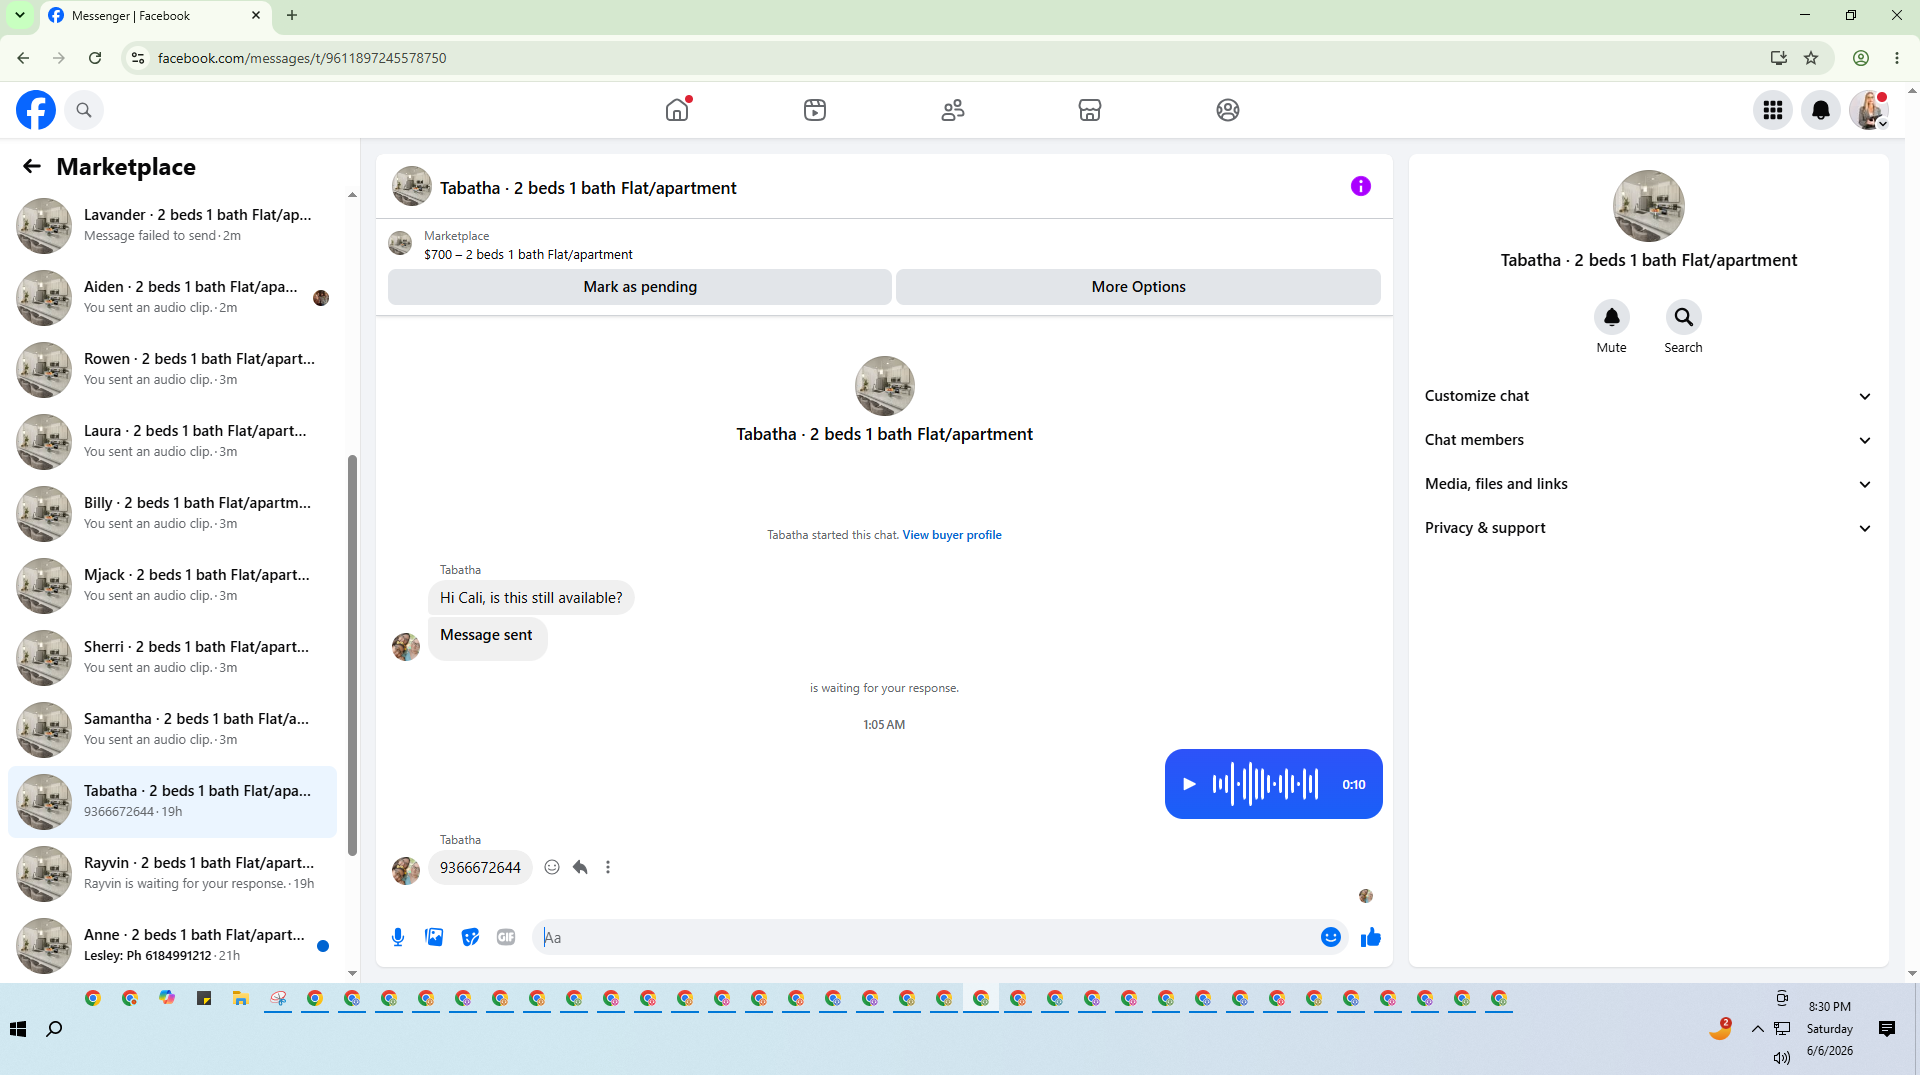Click More Options button
The width and height of the screenshot is (1920, 1075).
pyautogui.click(x=1138, y=287)
